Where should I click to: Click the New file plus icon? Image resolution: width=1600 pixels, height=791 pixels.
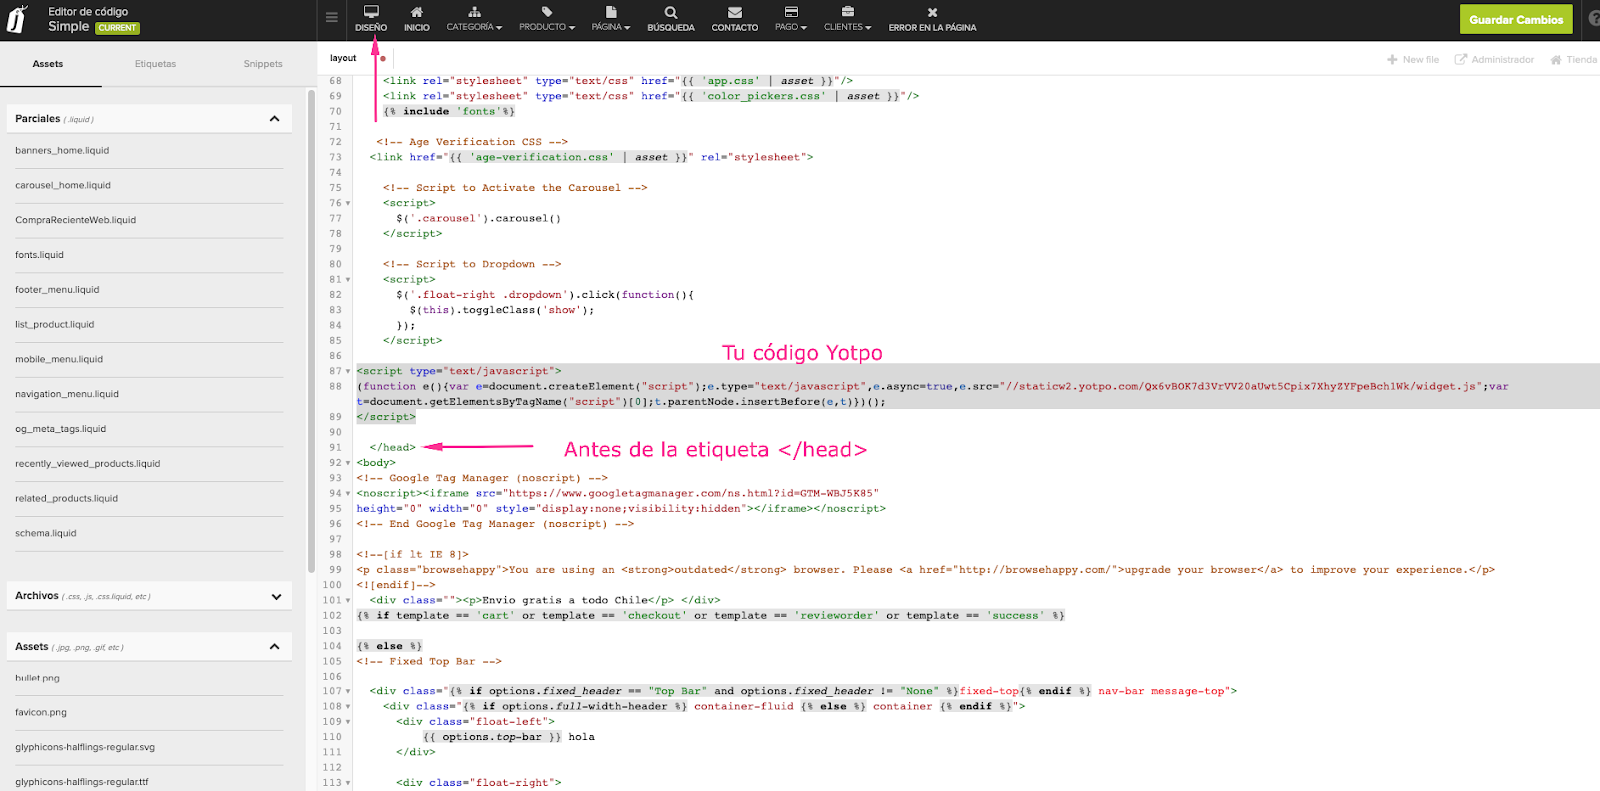click(x=1392, y=60)
